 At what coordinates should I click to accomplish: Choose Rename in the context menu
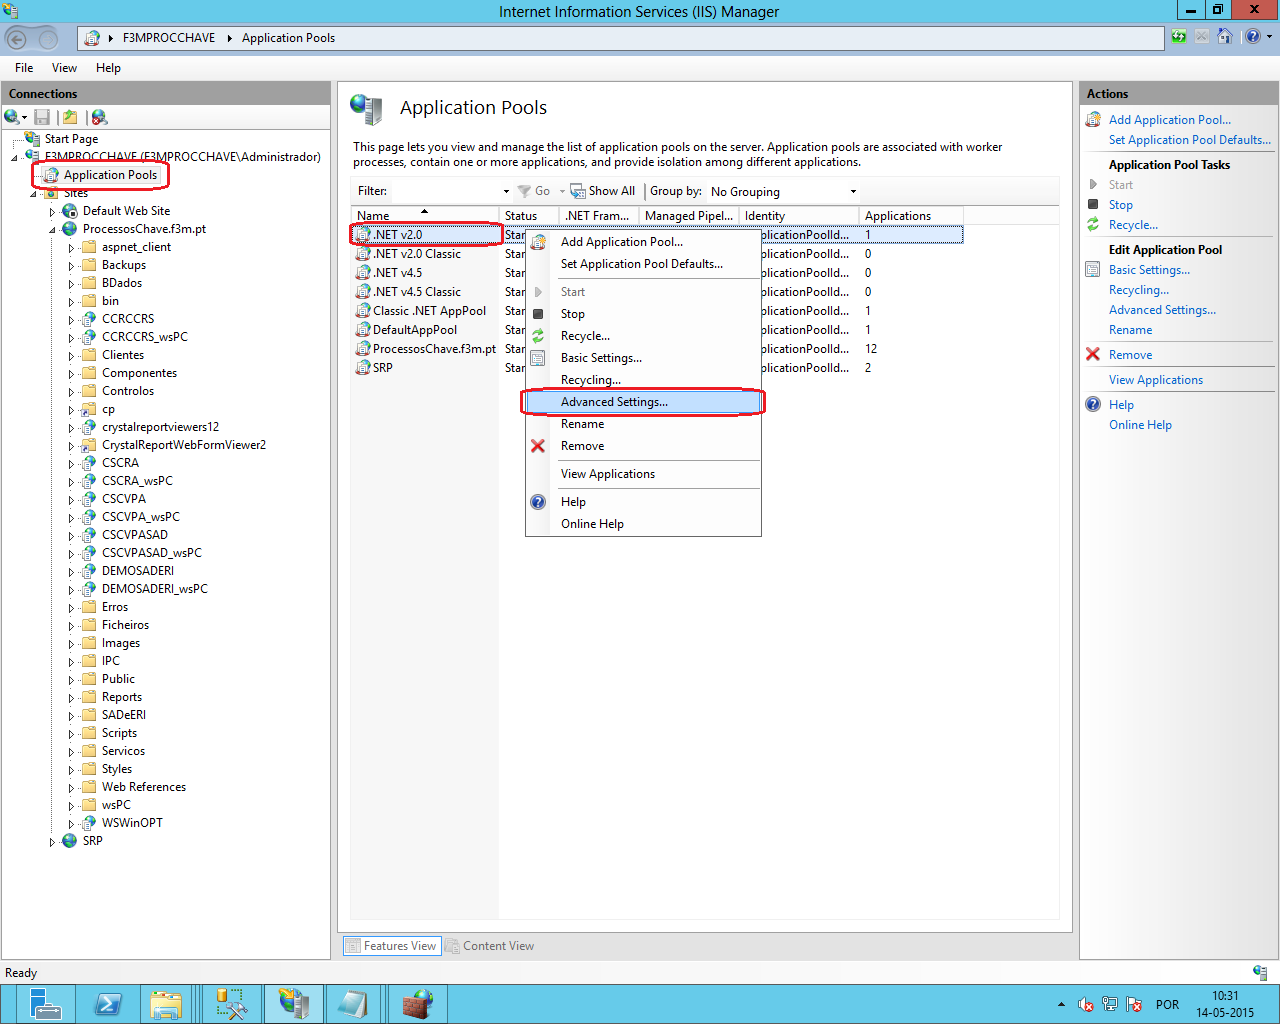click(x=643, y=424)
